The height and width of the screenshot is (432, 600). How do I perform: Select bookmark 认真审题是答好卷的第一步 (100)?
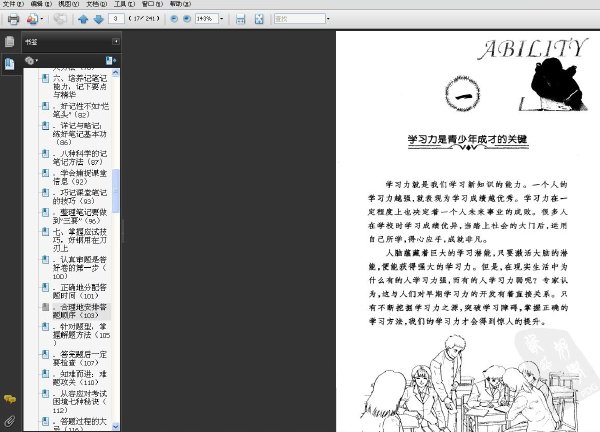[80, 267]
